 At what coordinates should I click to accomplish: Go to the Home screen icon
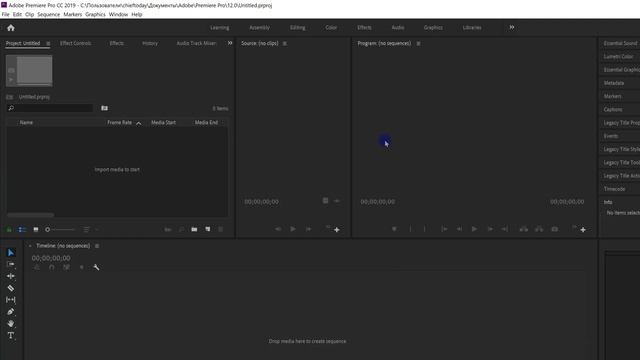tap(11, 28)
